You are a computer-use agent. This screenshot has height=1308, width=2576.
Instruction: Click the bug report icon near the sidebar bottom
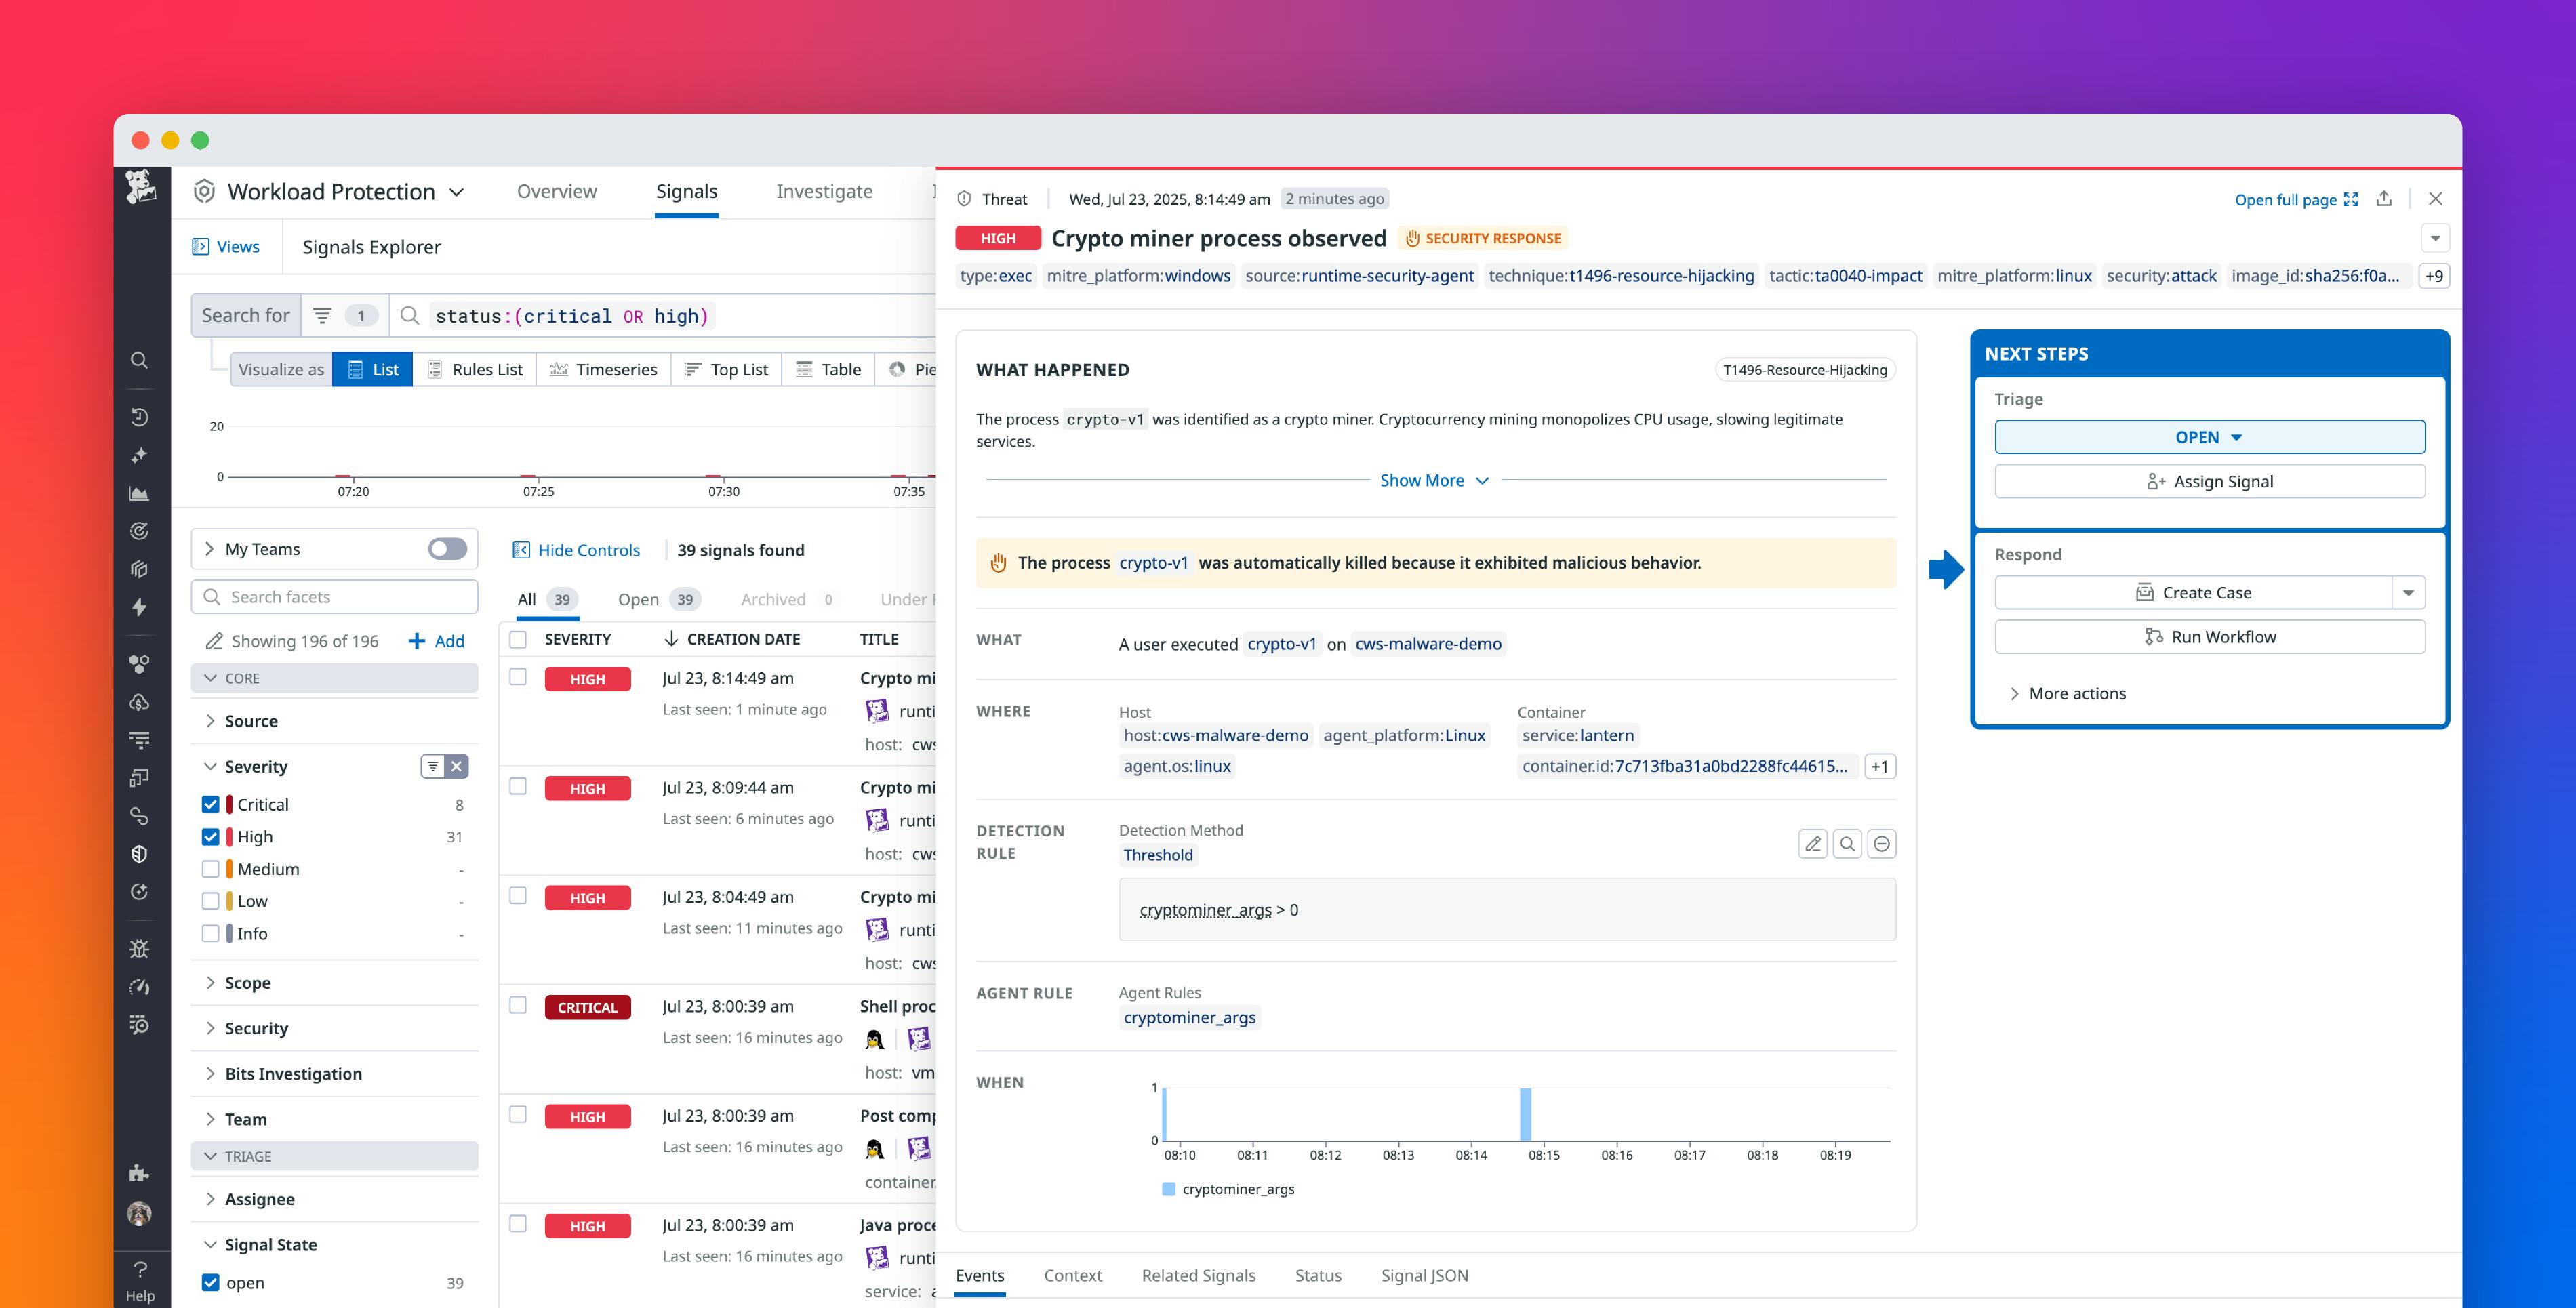click(140, 948)
